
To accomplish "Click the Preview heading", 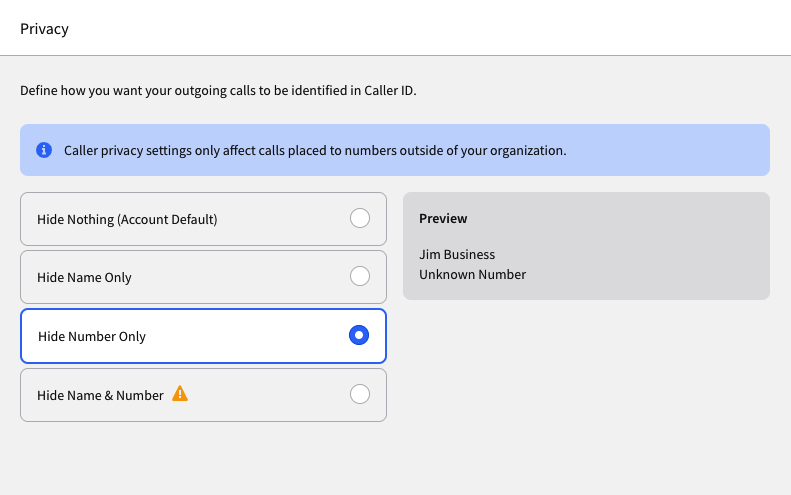I will click(x=443, y=218).
